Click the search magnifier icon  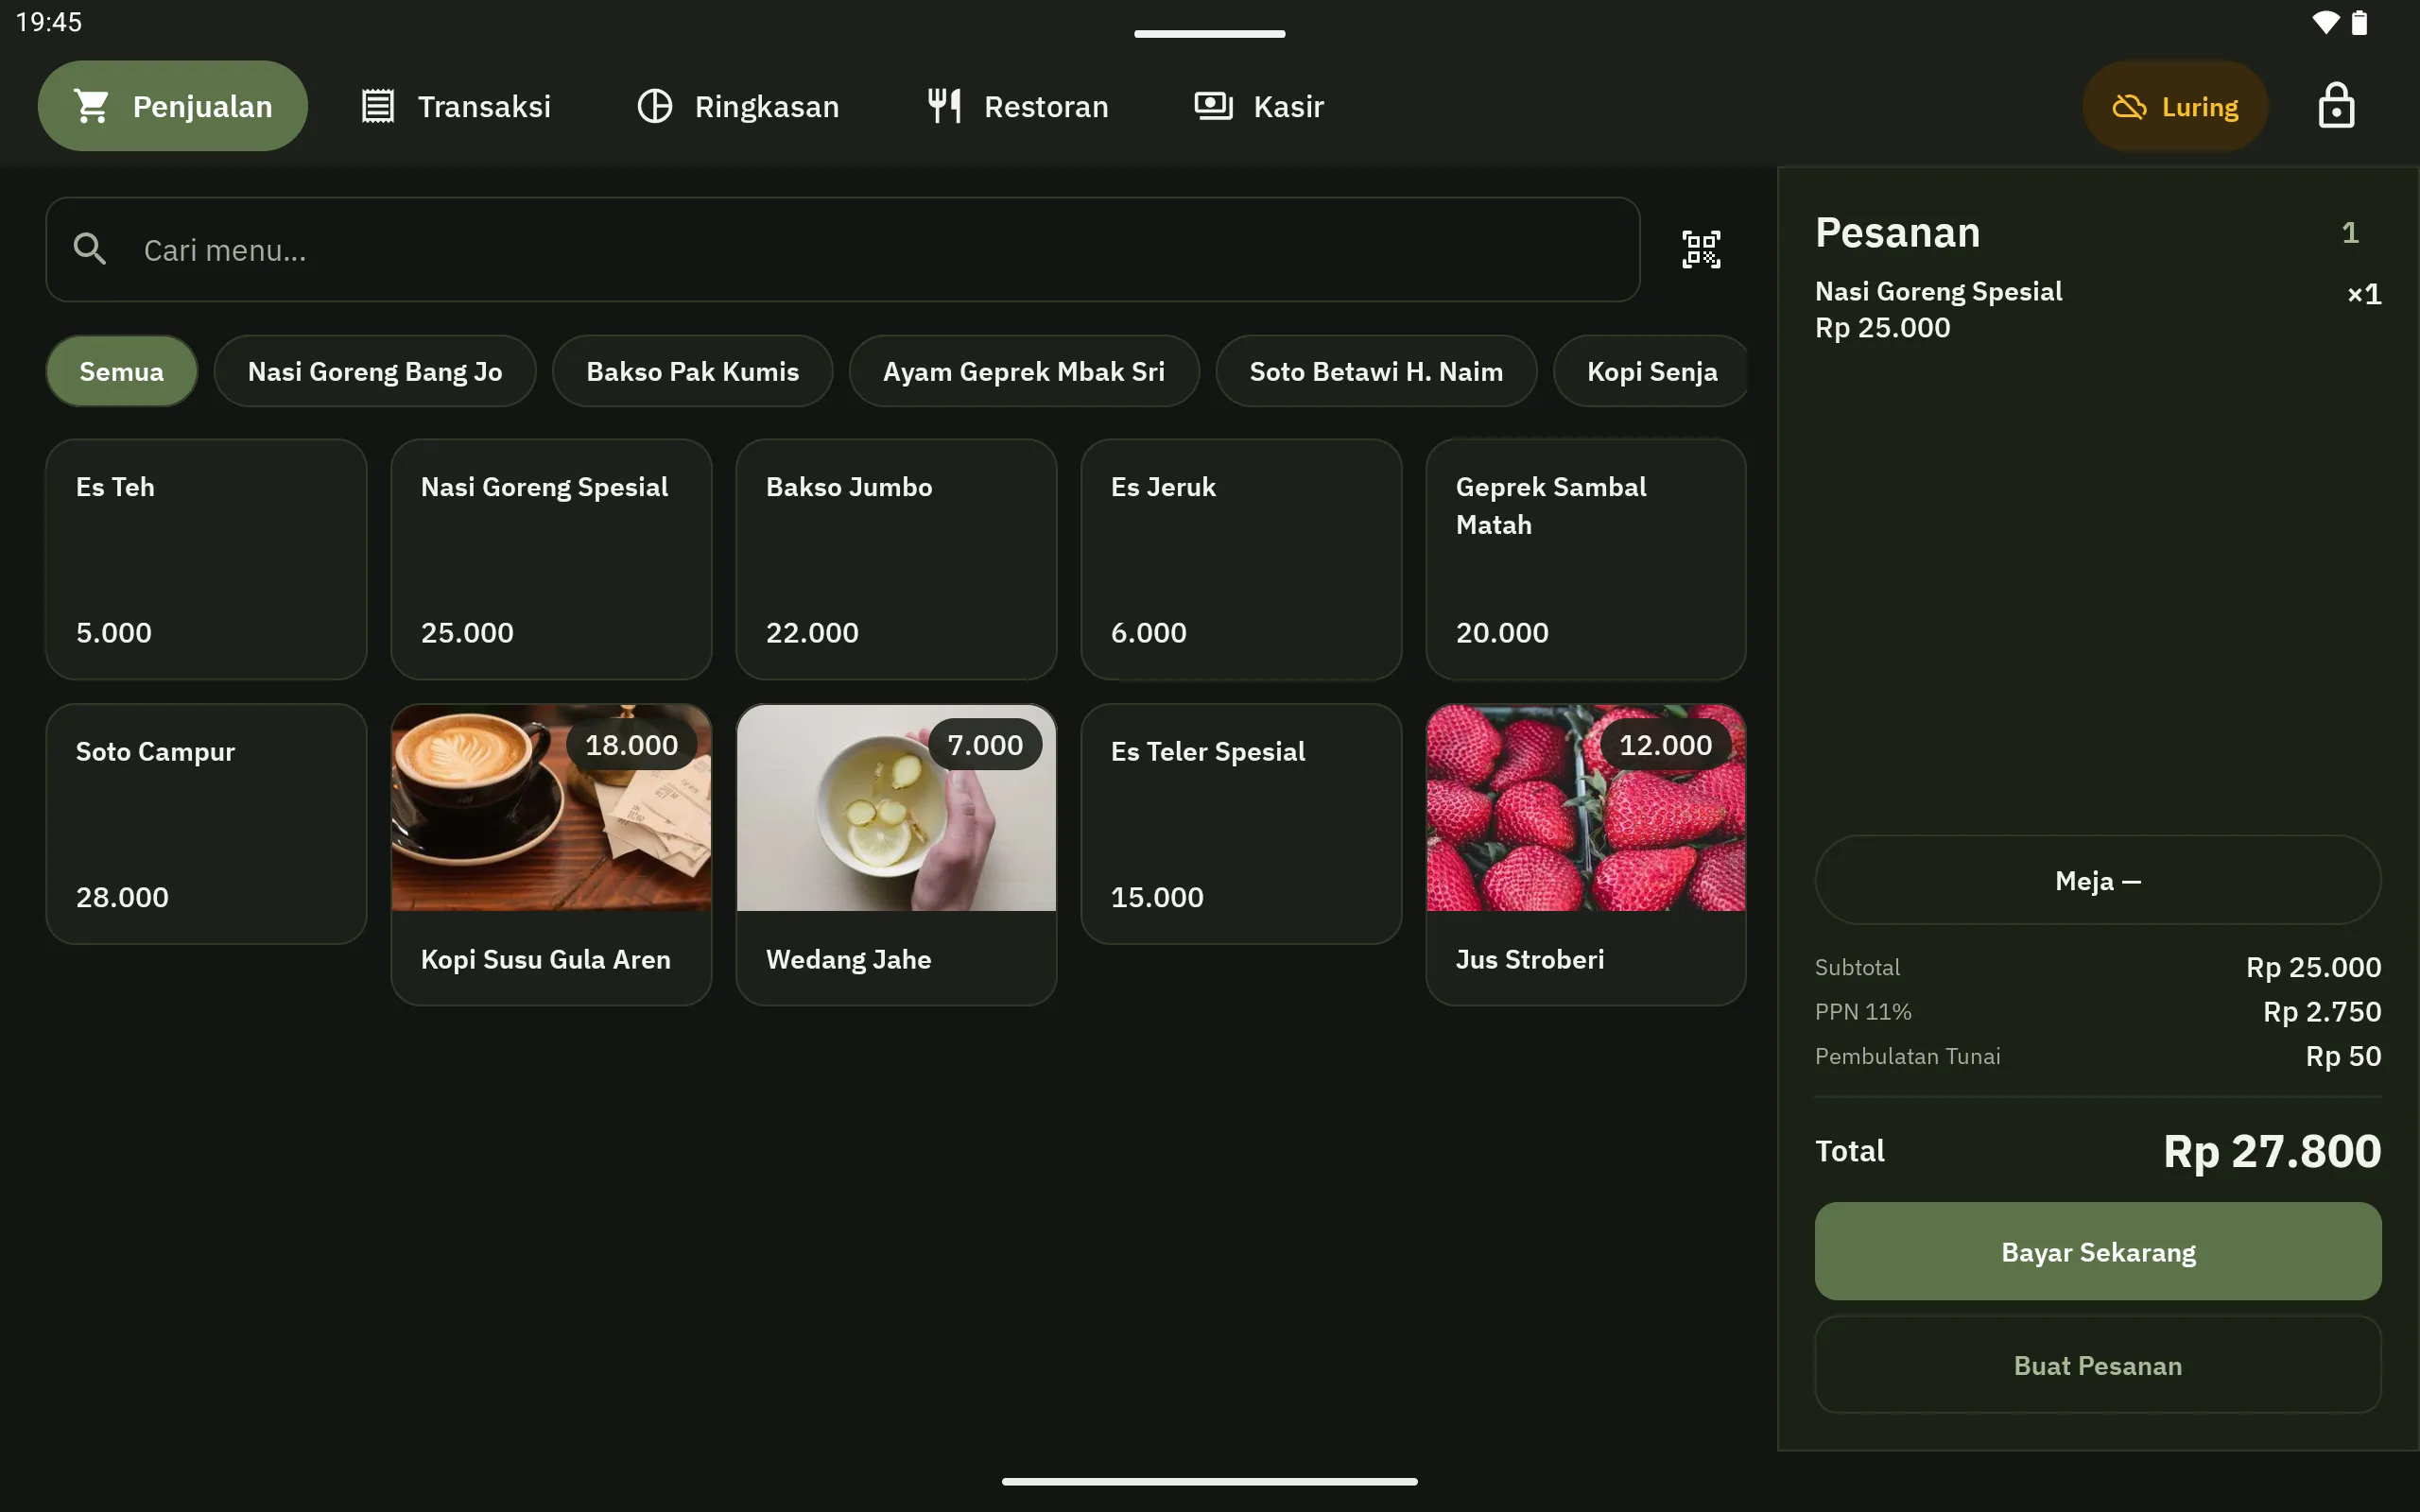point(90,249)
